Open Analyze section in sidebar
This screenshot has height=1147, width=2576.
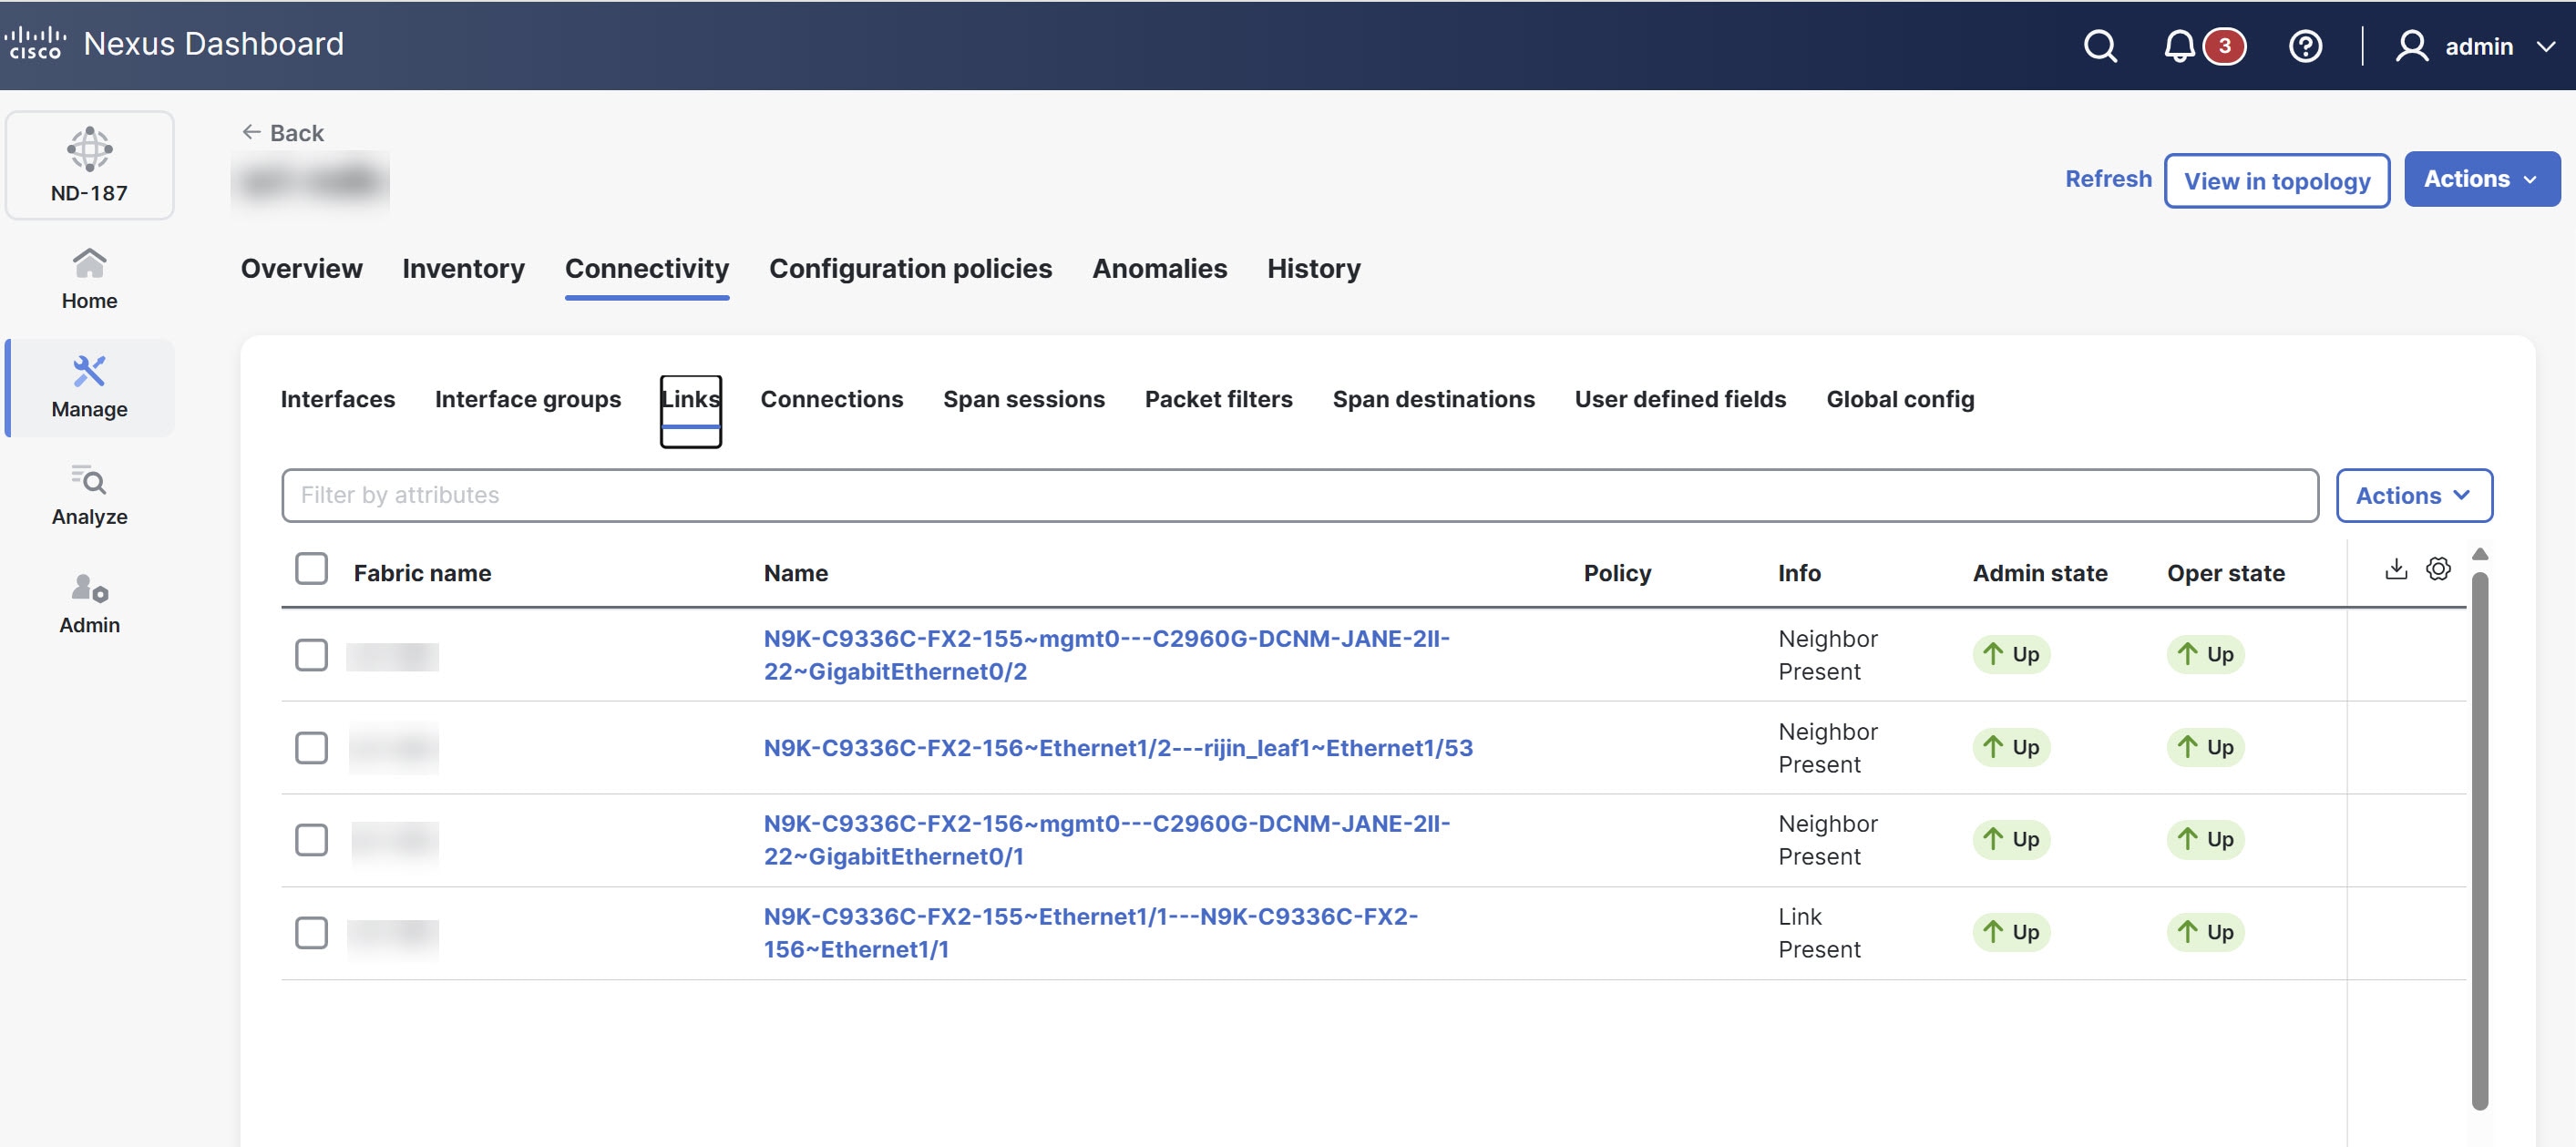pos(89,495)
